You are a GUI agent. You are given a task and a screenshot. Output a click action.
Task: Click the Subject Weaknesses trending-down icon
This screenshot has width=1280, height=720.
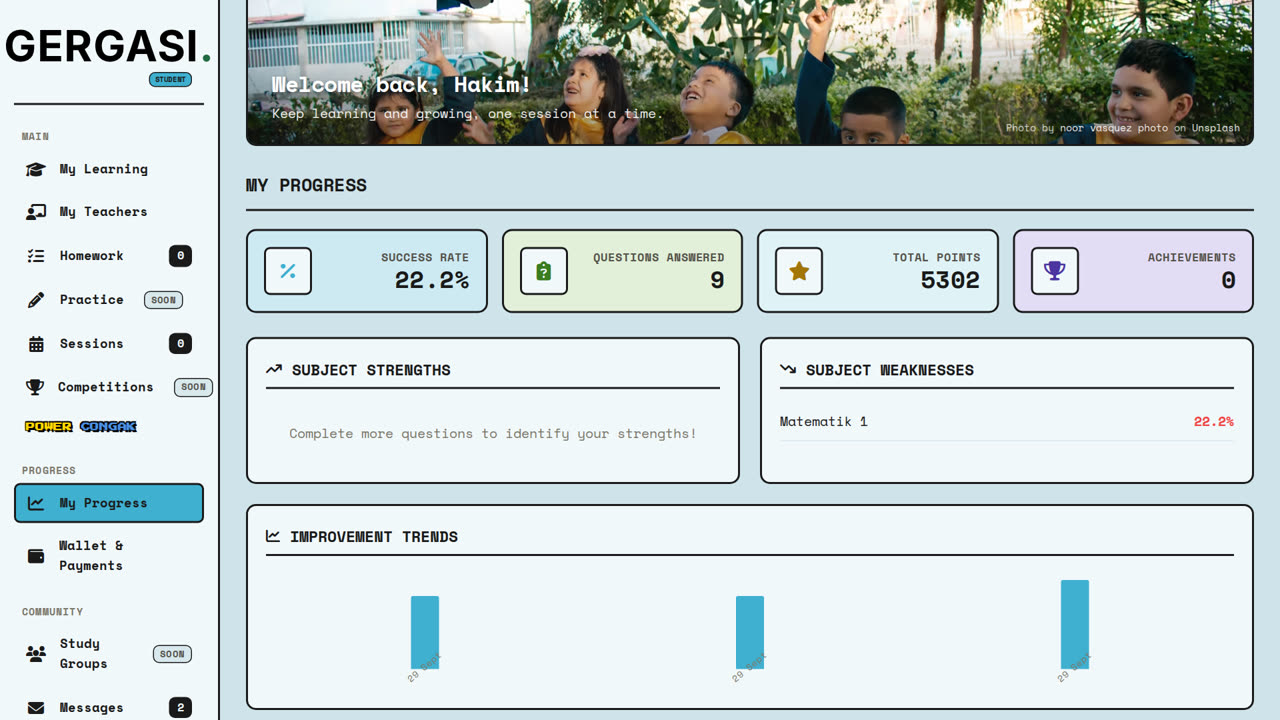coord(788,370)
